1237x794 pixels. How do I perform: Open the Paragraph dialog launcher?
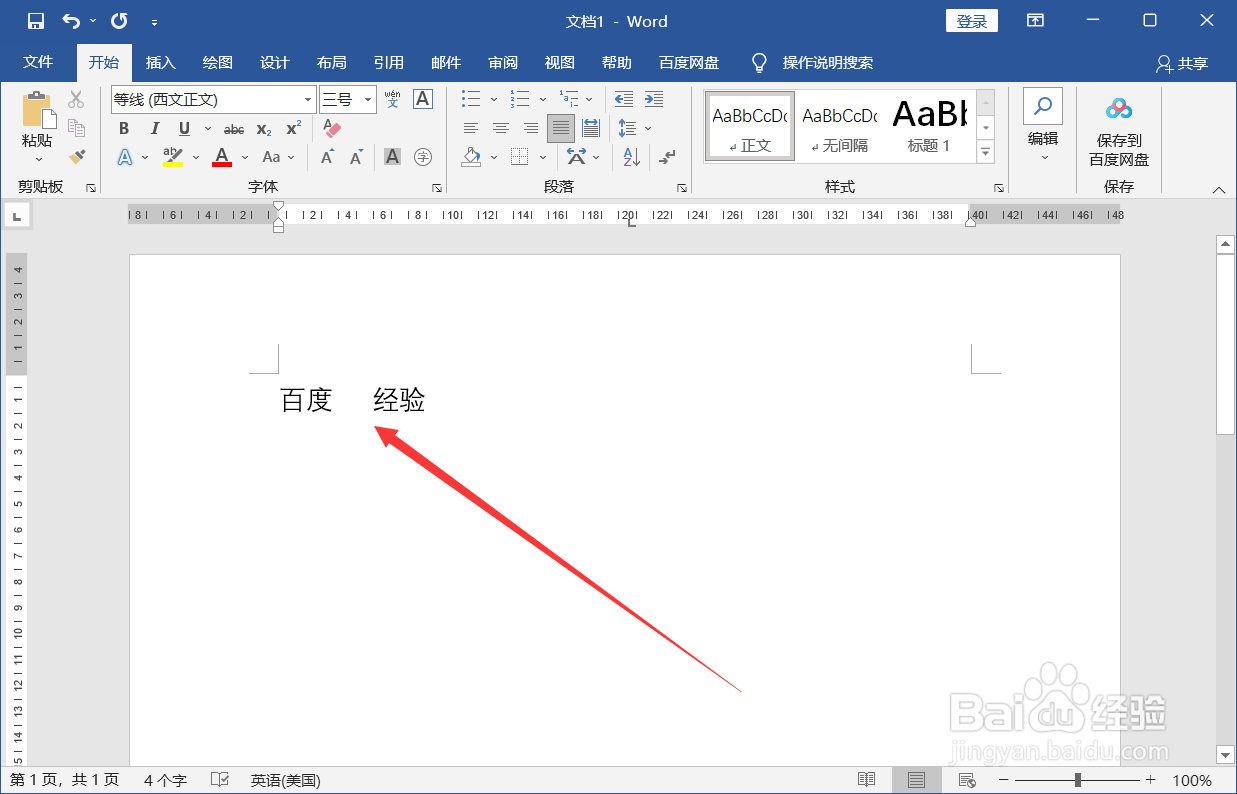[x=682, y=188]
